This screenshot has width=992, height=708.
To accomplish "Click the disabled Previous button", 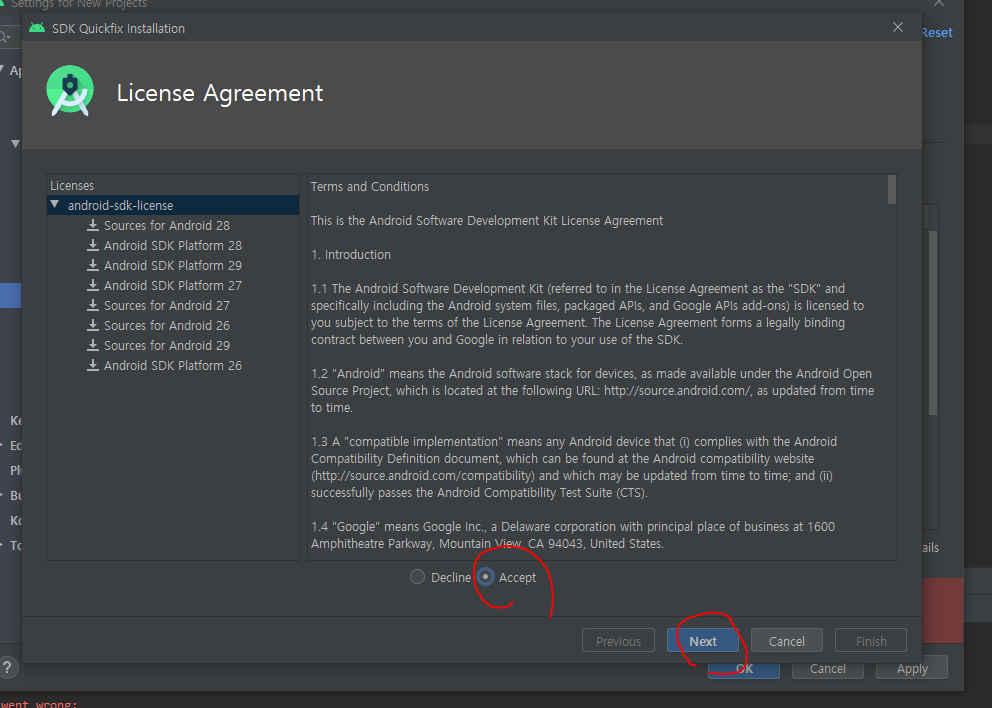I will point(618,641).
